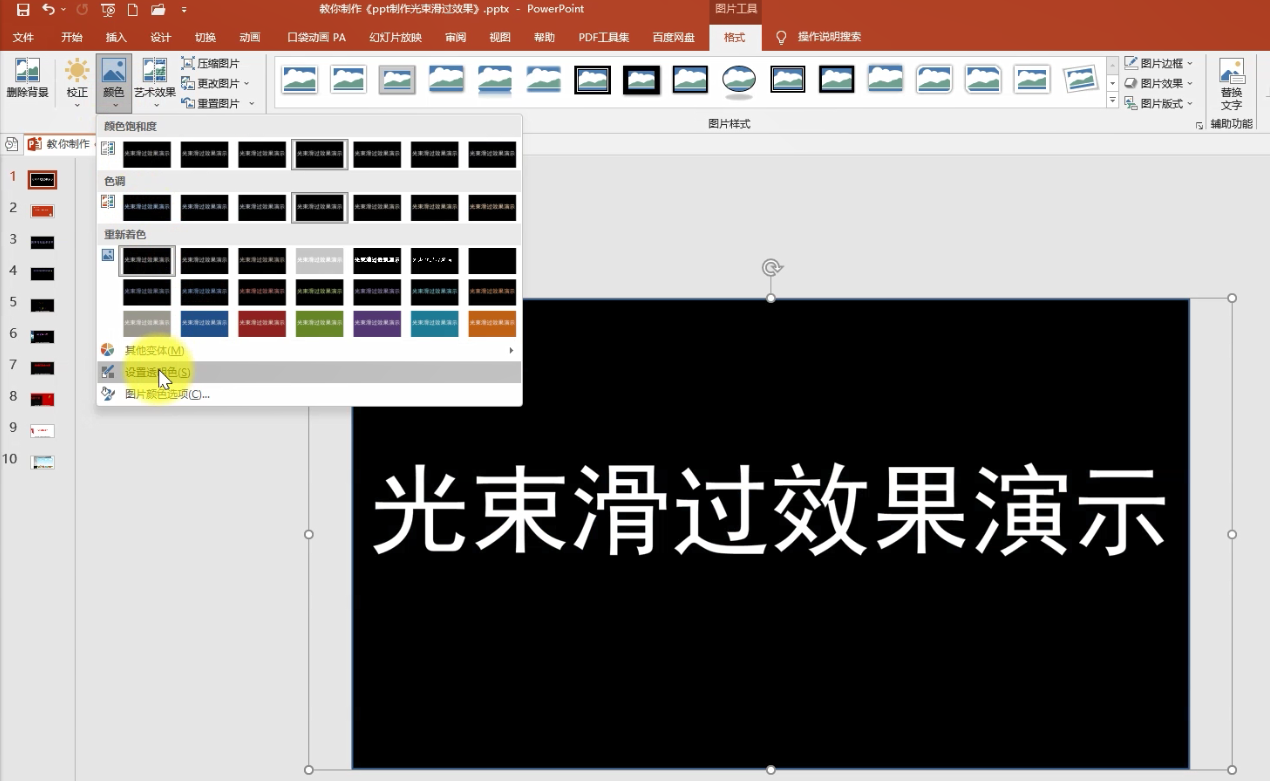Select first saturation preset under 颜色饱和度

point(147,154)
